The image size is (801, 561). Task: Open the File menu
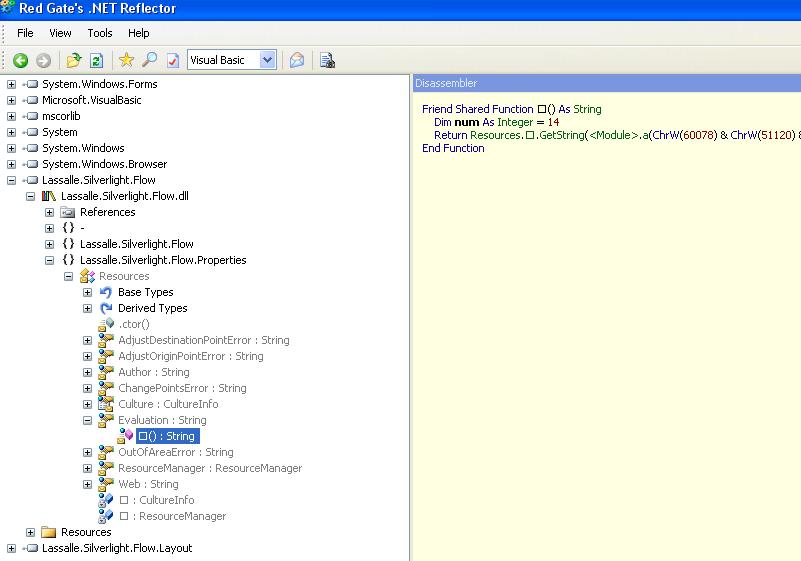(25, 33)
